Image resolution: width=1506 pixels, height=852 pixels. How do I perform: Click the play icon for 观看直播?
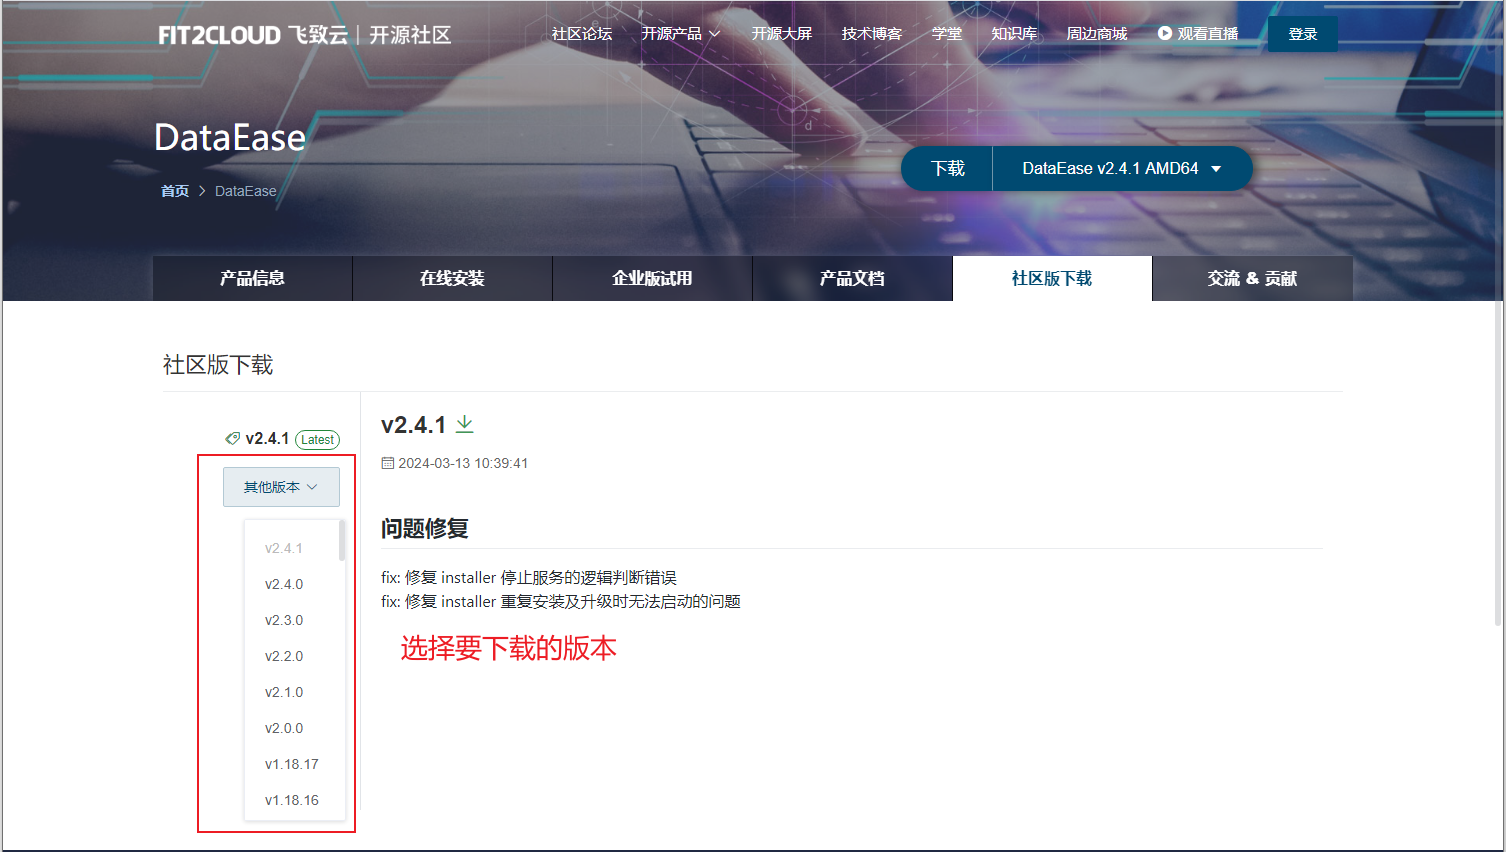click(x=1165, y=33)
